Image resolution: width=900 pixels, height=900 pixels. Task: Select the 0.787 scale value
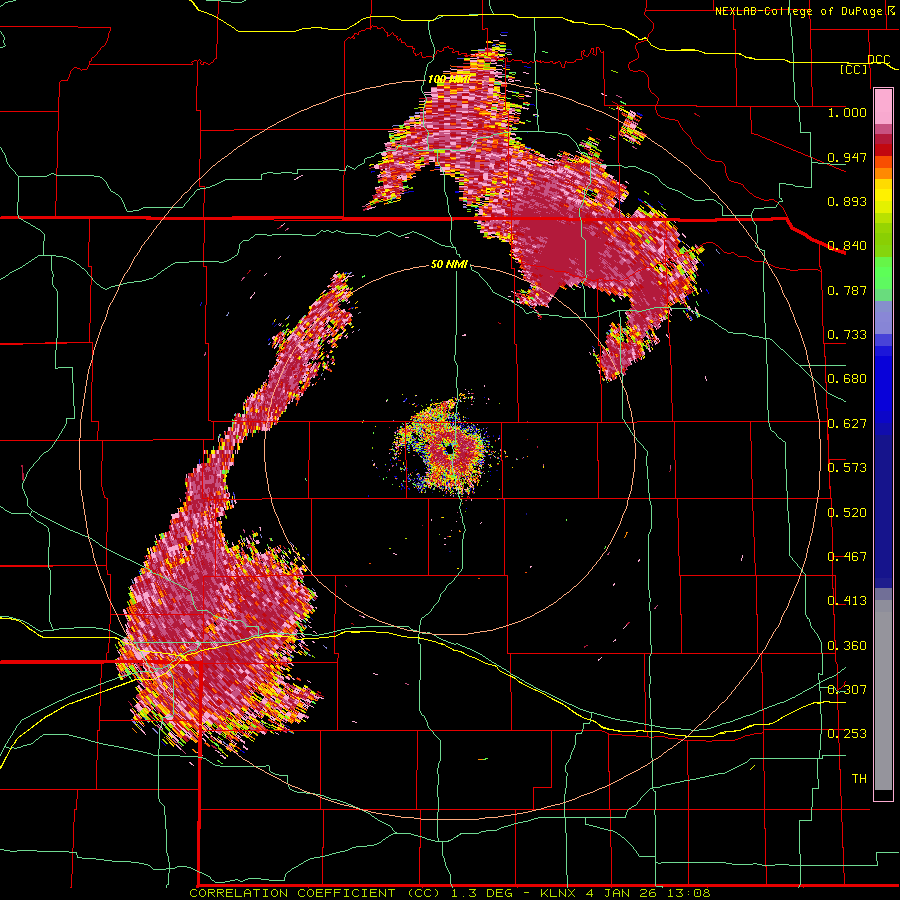(x=847, y=290)
